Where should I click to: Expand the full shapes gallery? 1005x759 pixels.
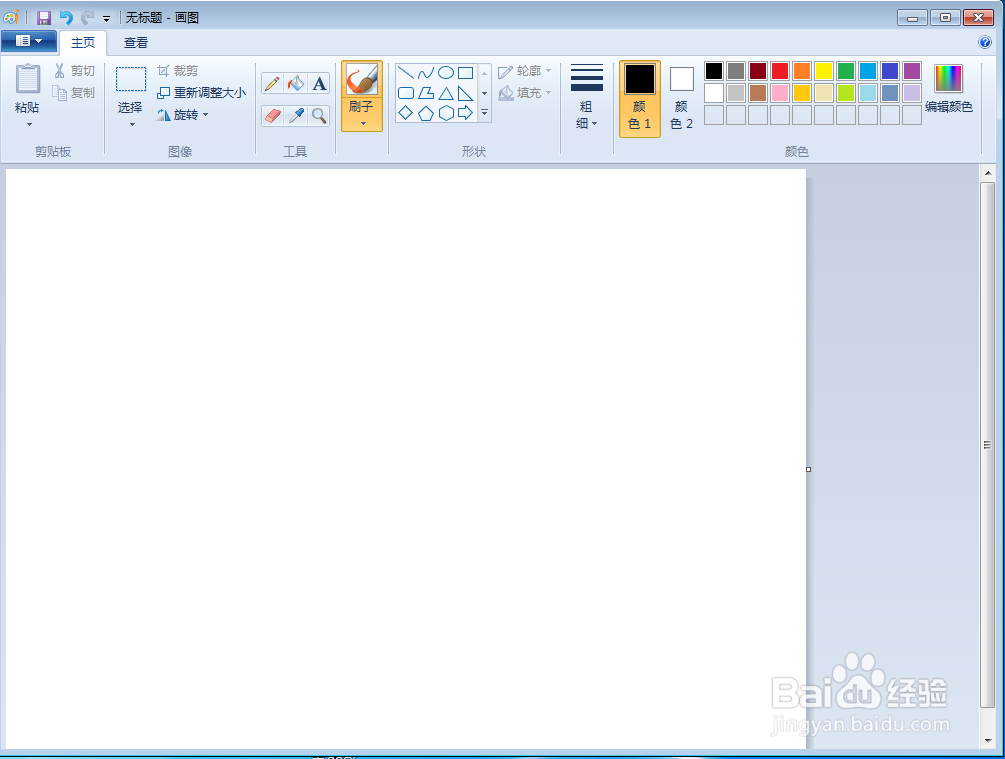coord(485,113)
